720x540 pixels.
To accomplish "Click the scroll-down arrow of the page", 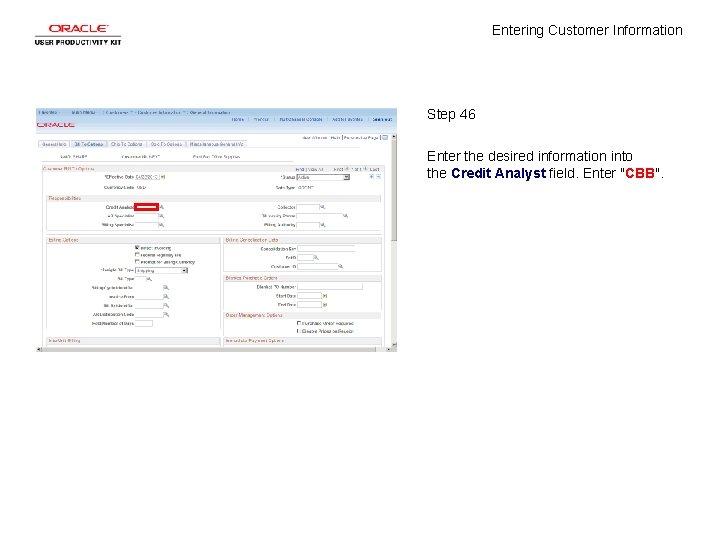I will tap(394, 344).
